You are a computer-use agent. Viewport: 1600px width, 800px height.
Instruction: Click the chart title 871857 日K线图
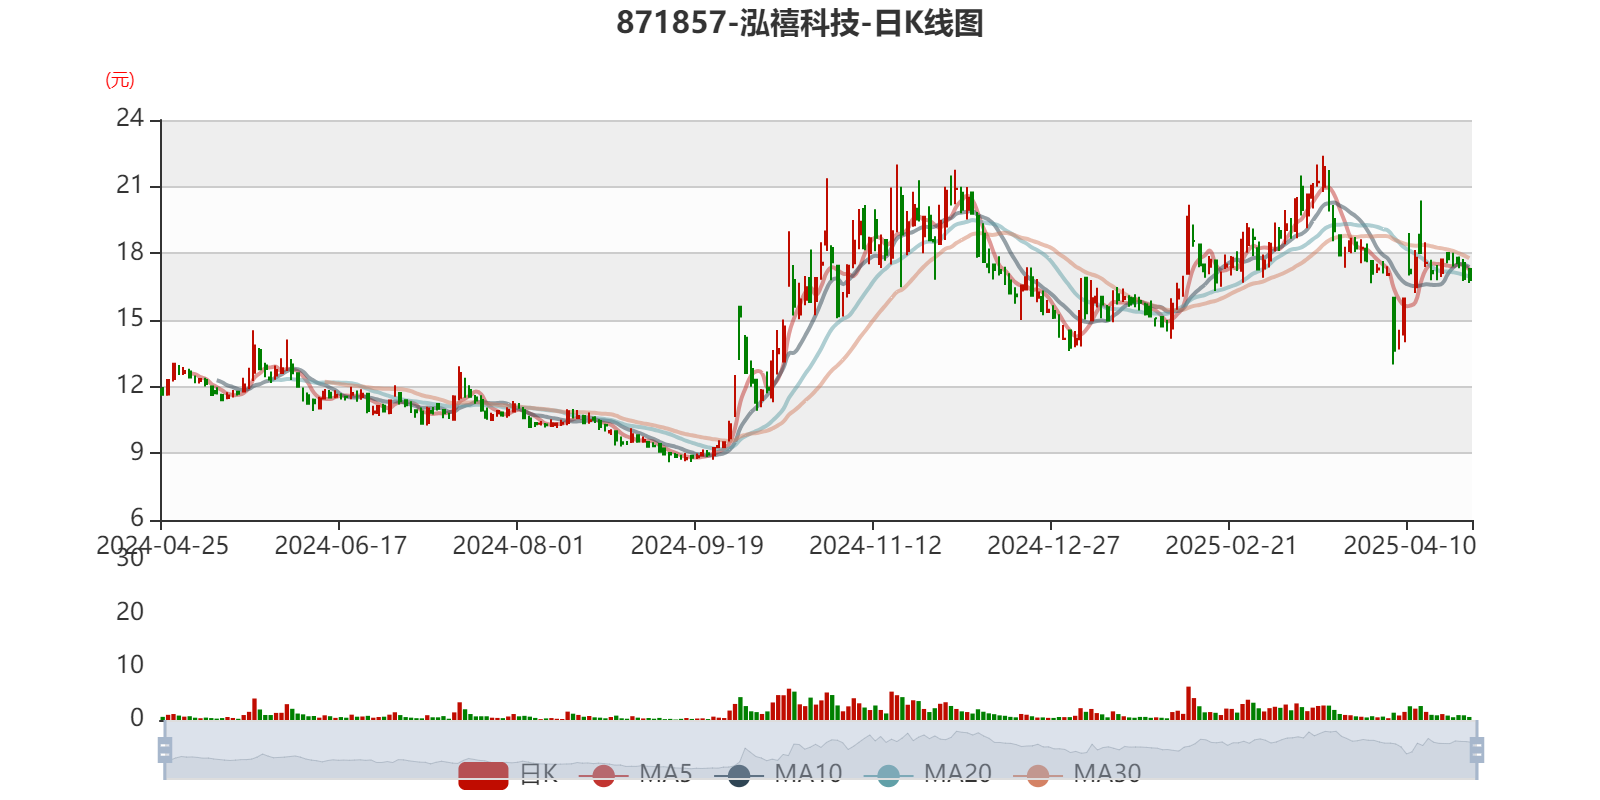[x=799, y=23]
